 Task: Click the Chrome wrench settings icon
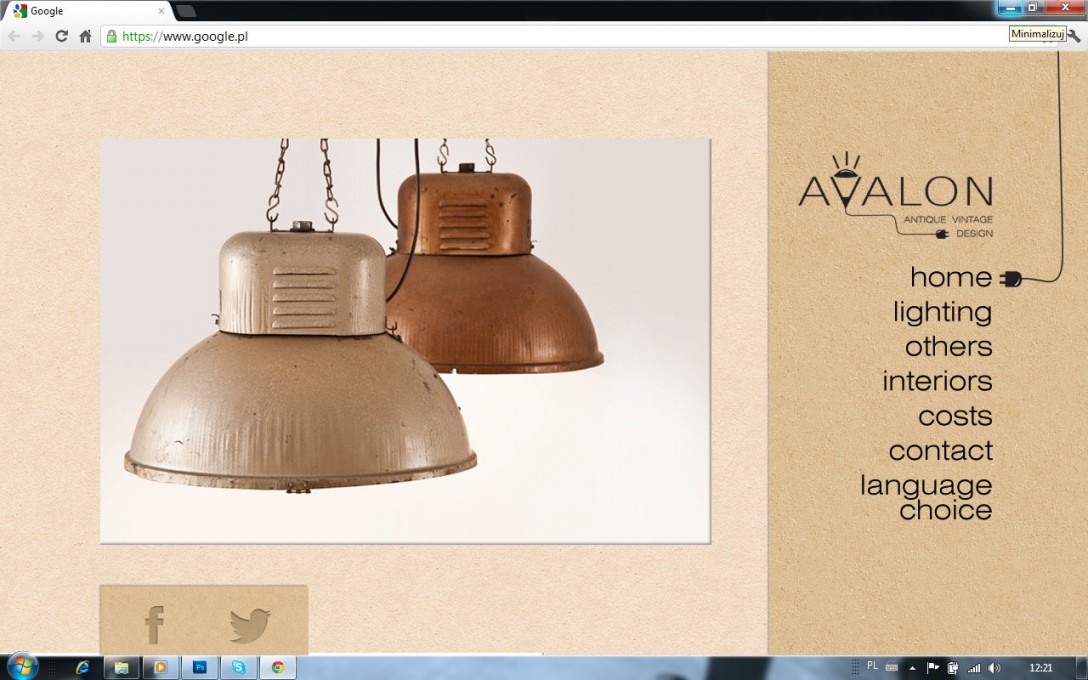click(1074, 36)
